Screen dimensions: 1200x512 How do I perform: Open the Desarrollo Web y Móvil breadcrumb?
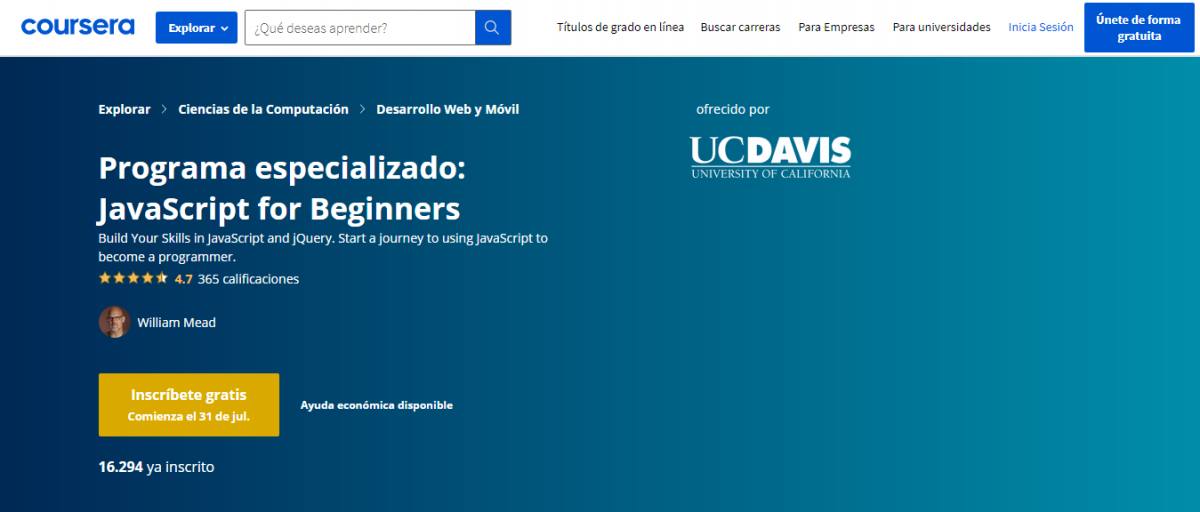(x=447, y=110)
